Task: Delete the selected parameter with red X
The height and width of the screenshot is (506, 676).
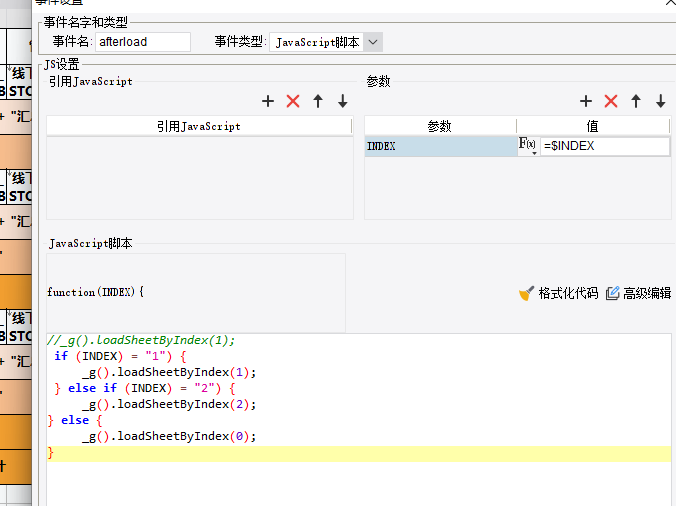Action: pyautogui.click(x=610, y=101)
